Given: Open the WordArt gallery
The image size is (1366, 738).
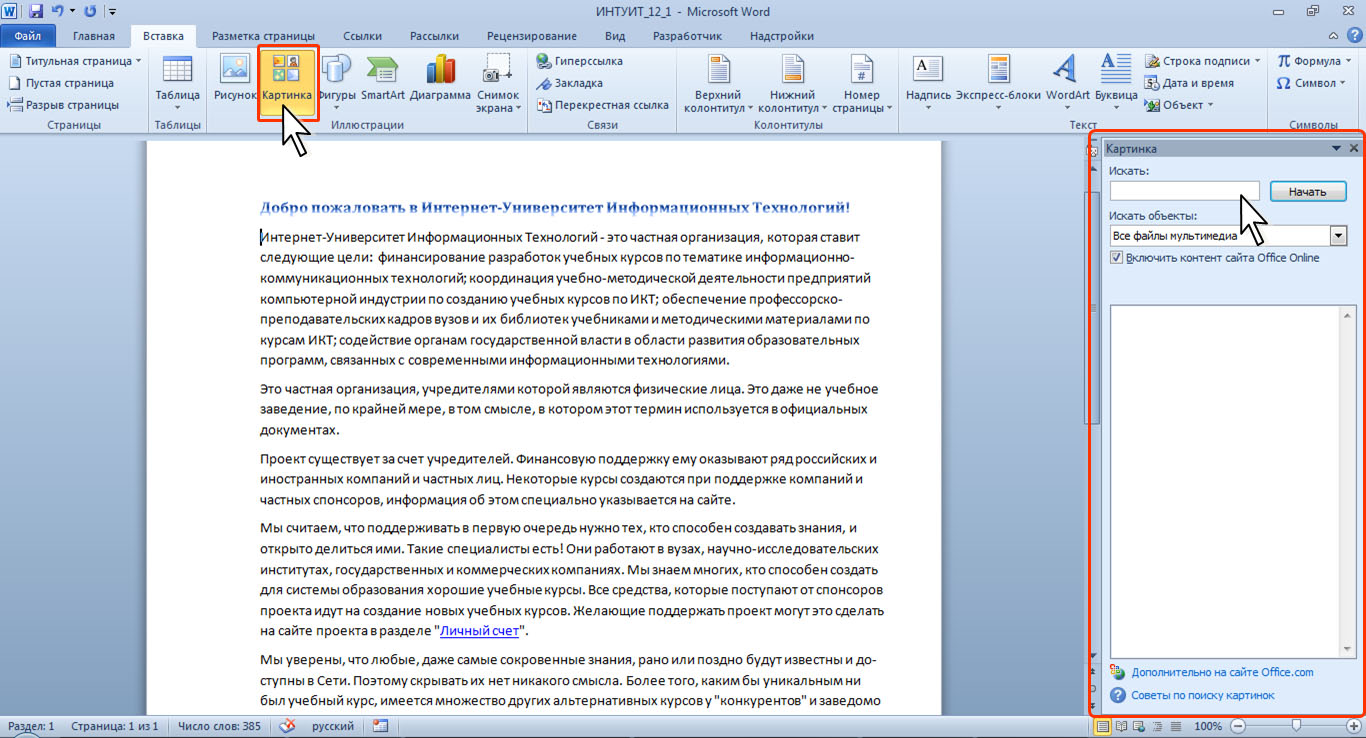Looking at the screenshot, I should 1068,82.
